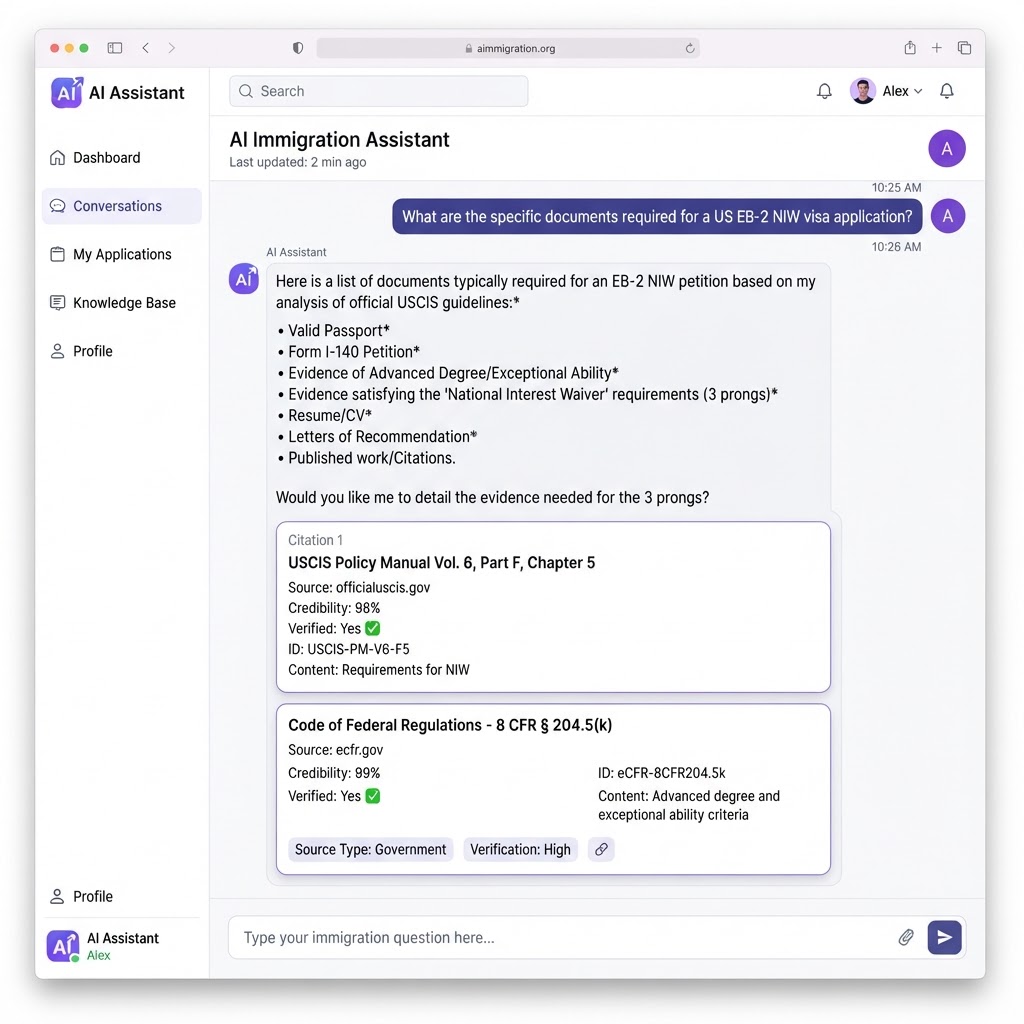Click 'Credibility: 99%' text
This screenshot has width=1024, height=1024.
(x=334, y=773)
